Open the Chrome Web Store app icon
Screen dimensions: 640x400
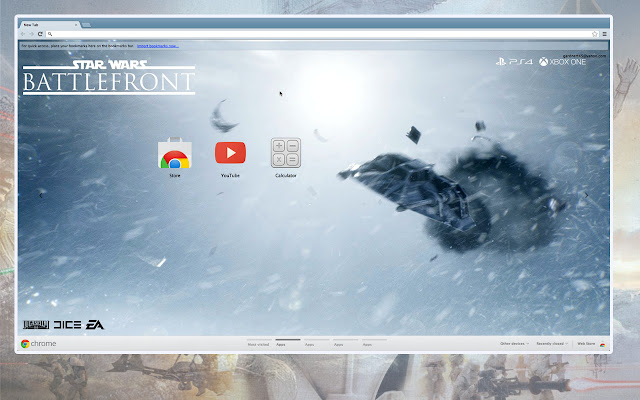175,153
